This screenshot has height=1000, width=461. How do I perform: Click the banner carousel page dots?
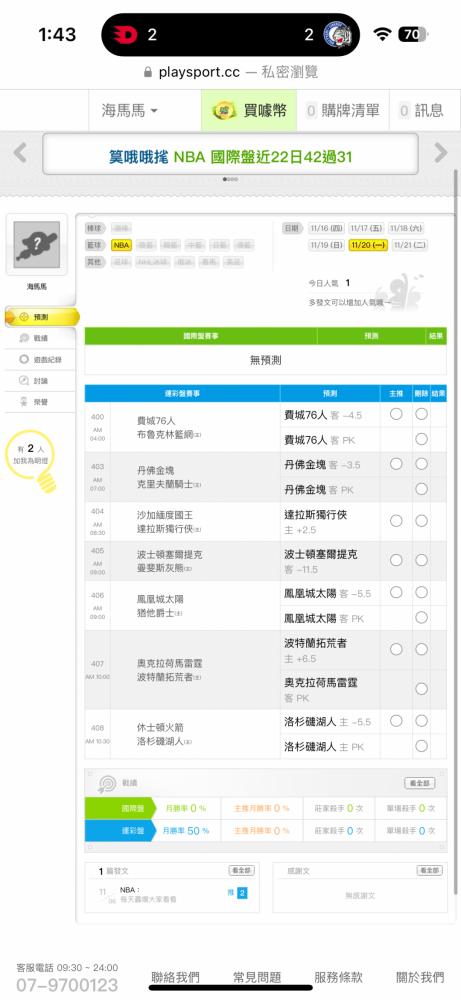coord(230,179)
